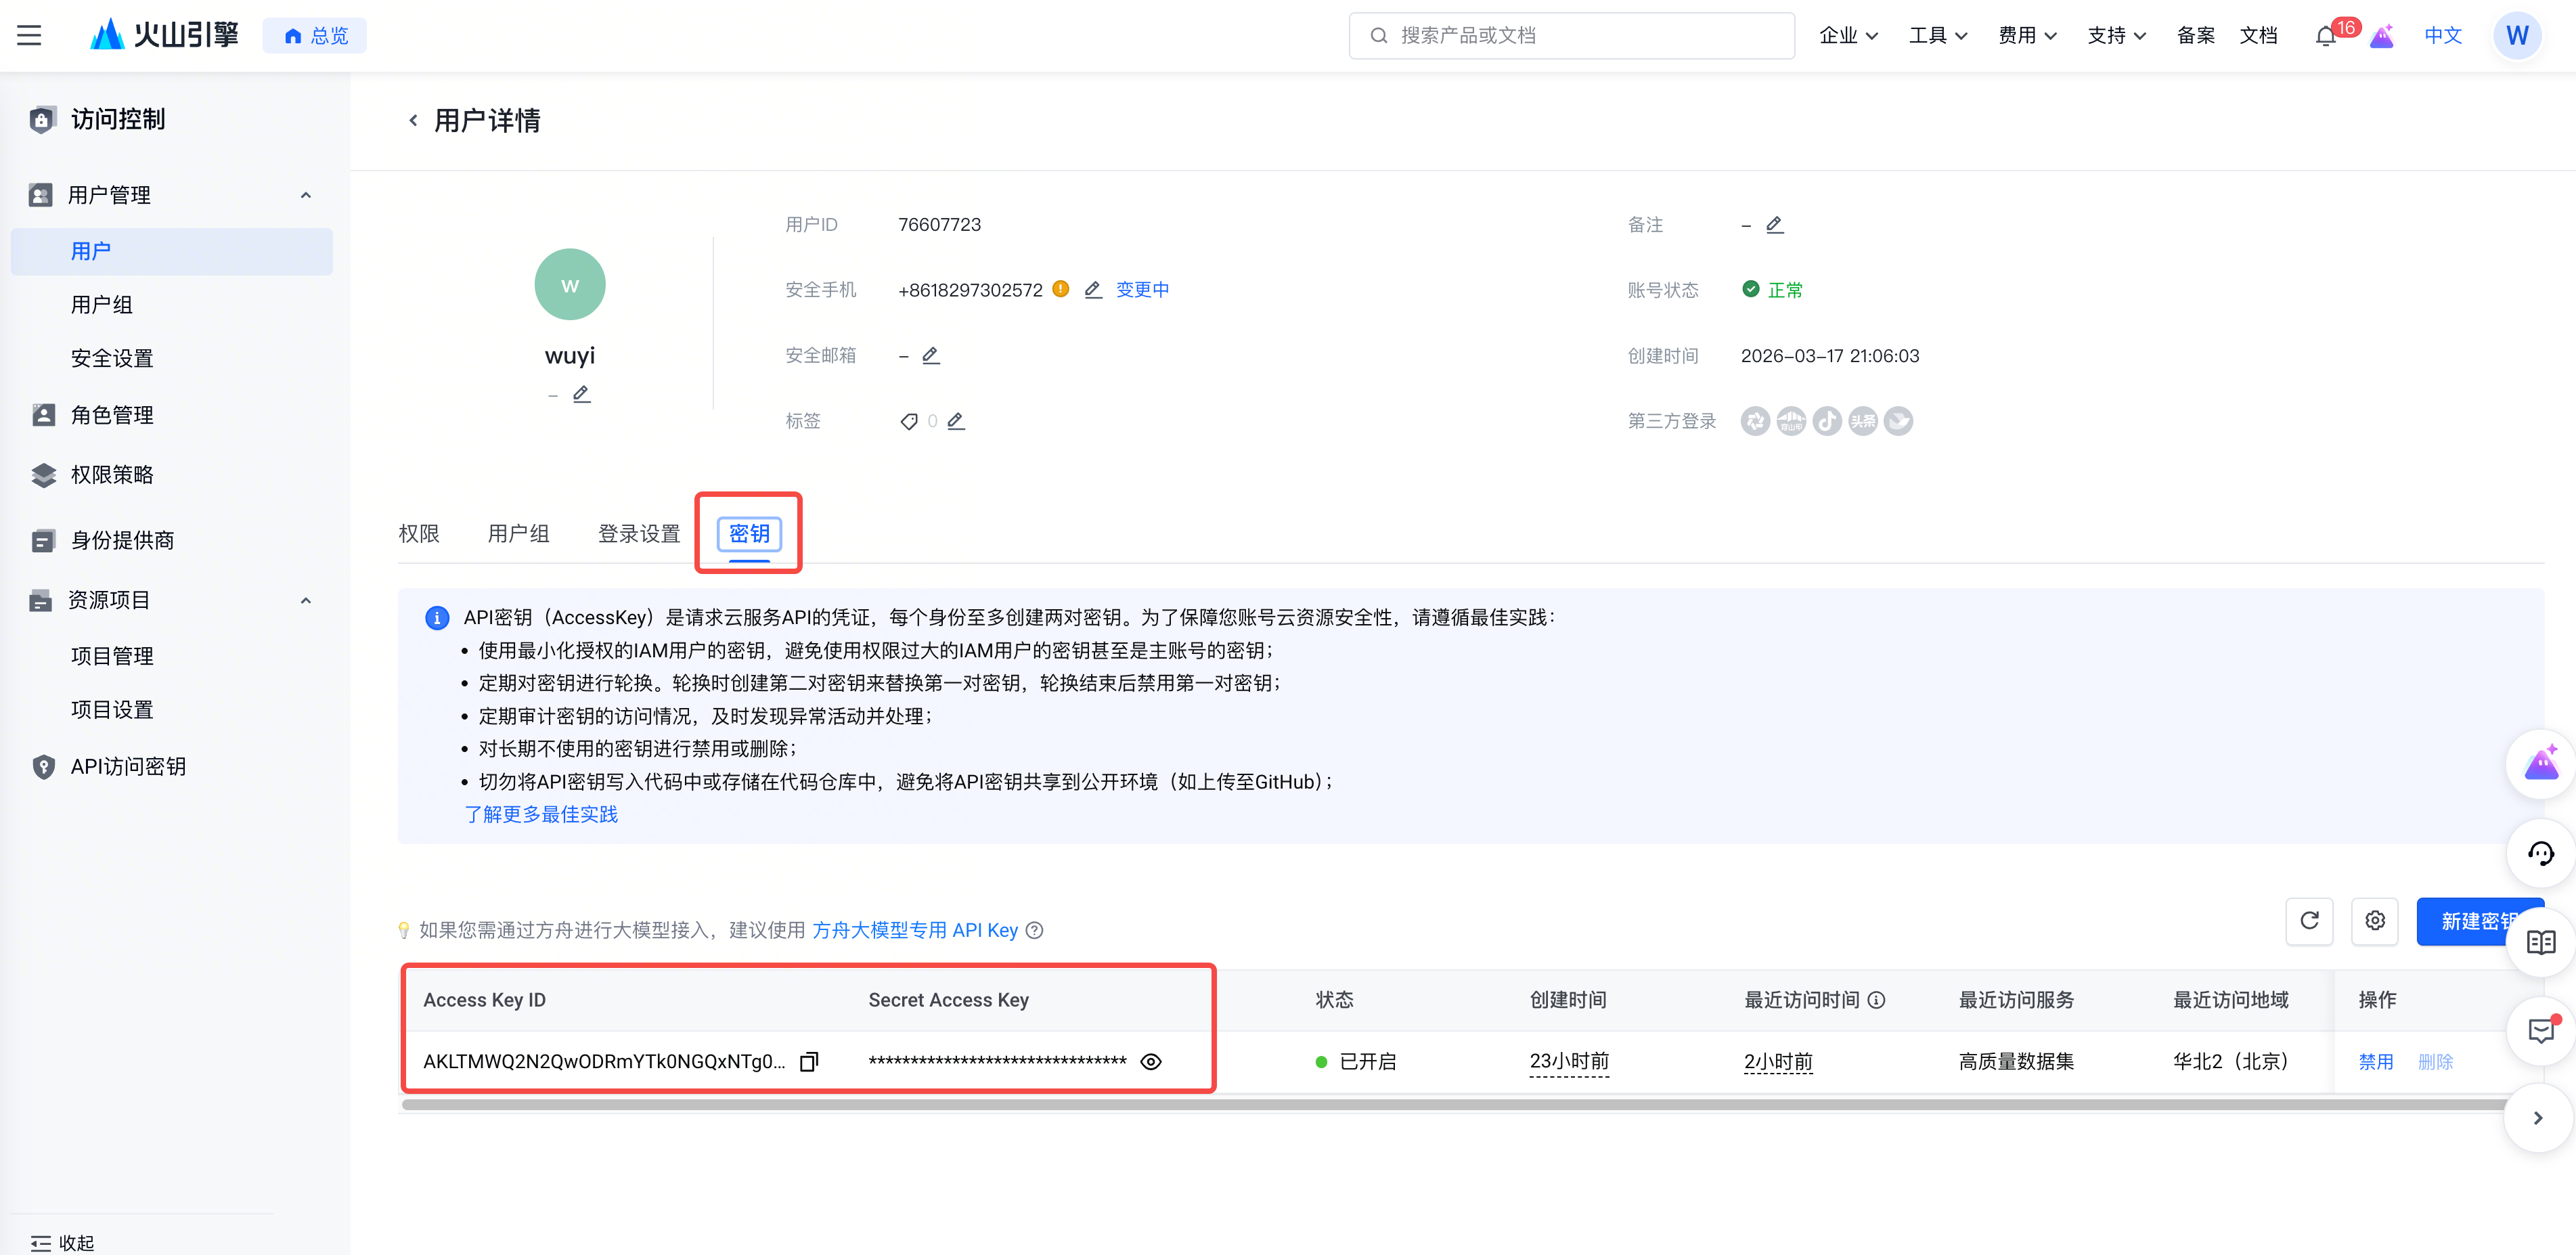Edit the user tags
Image resolution: width=2576 pixels, height=1255 pixels.
click(x=956, y=421)
